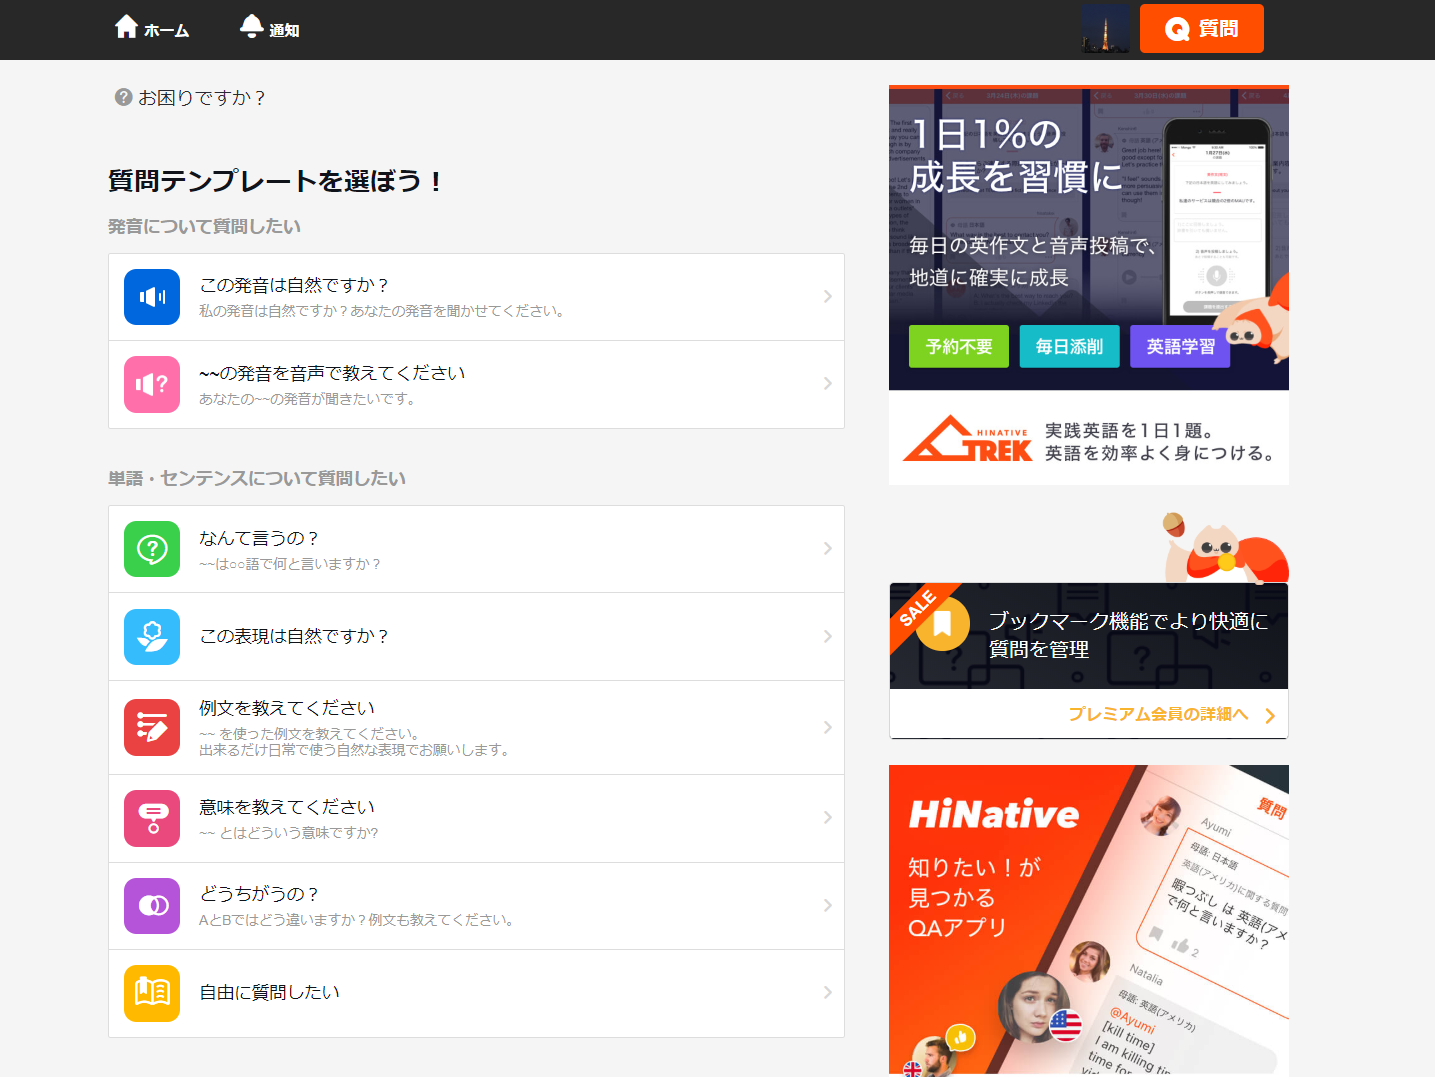Click the blue flower natural-expression icon

click(152, 637)
